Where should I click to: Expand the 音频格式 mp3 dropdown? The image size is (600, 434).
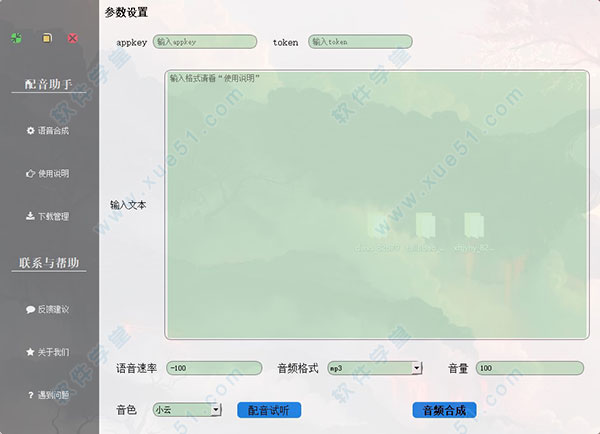pyautogui.click(x=416, y=368)
